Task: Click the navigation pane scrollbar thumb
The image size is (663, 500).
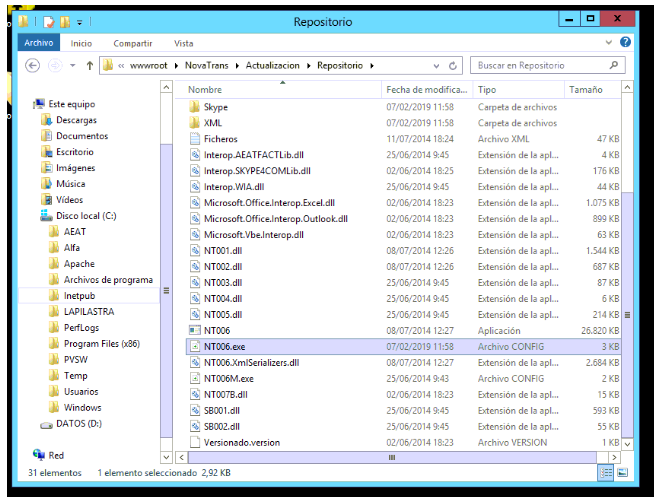Action: click(167, 291)
